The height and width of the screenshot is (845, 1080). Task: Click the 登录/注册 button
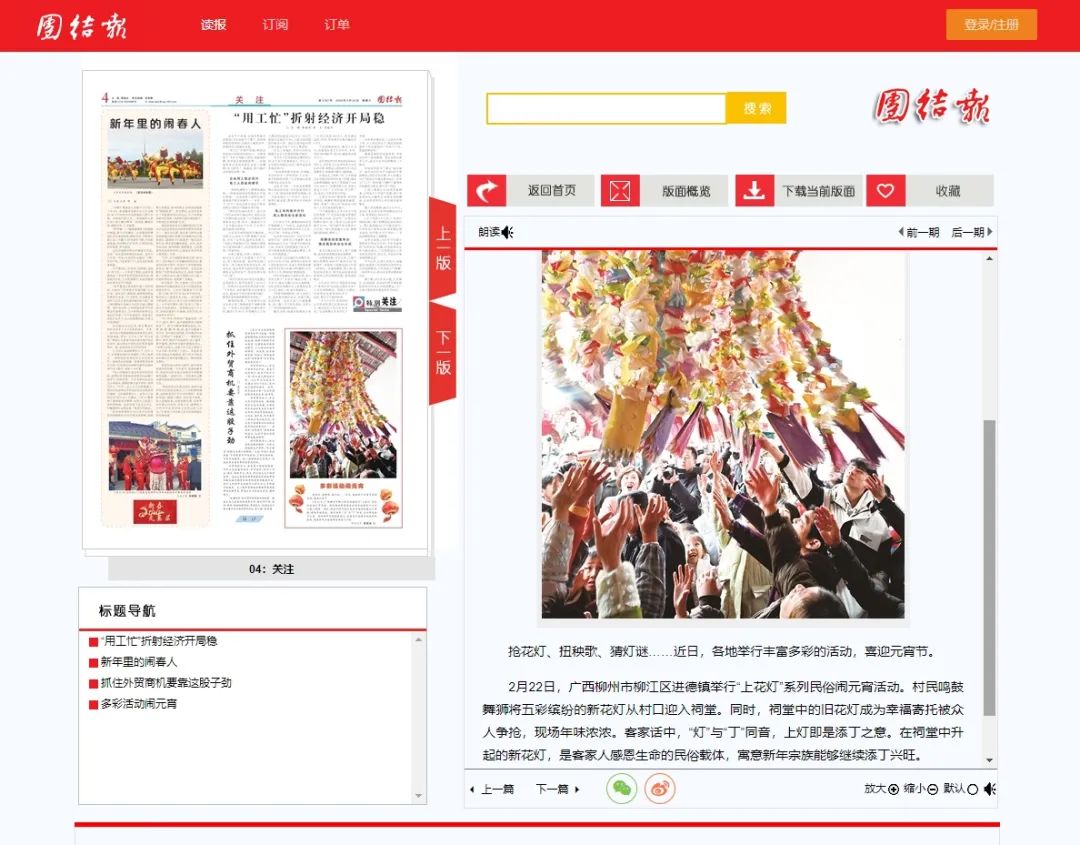991,25
